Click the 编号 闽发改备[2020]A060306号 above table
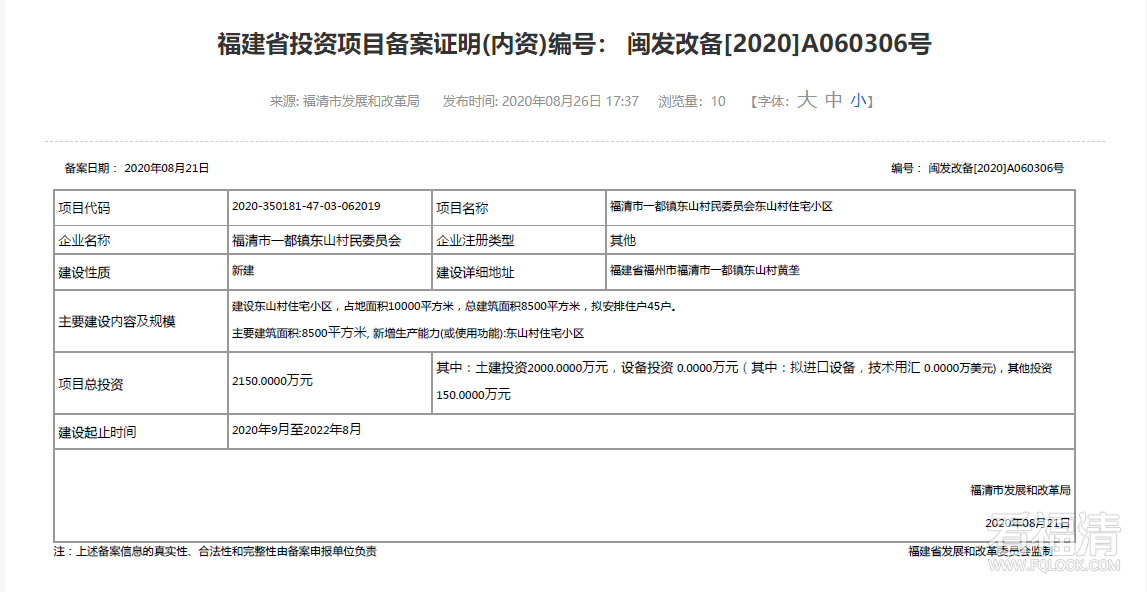 (x=977, y=168)
